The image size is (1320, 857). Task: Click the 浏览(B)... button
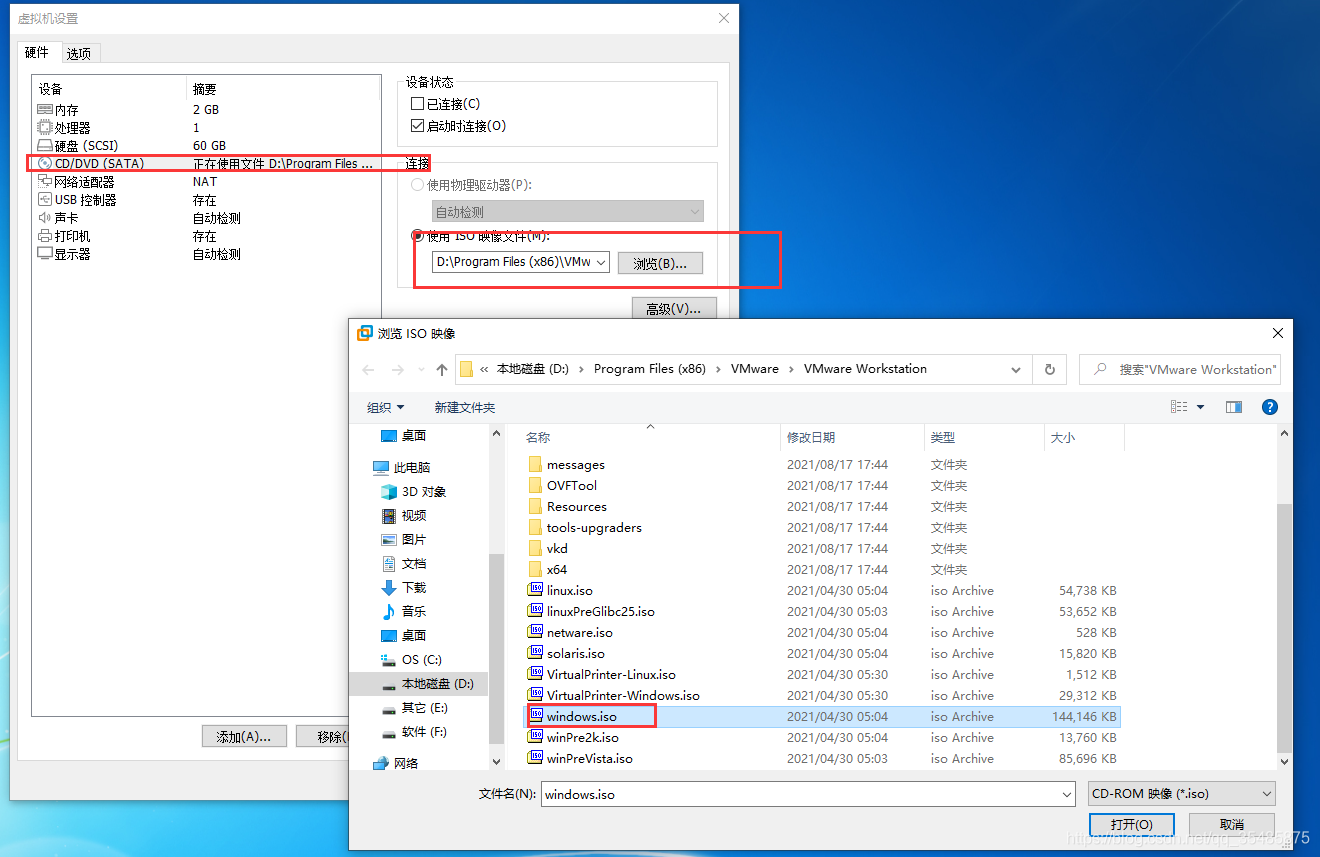point(660,263)
